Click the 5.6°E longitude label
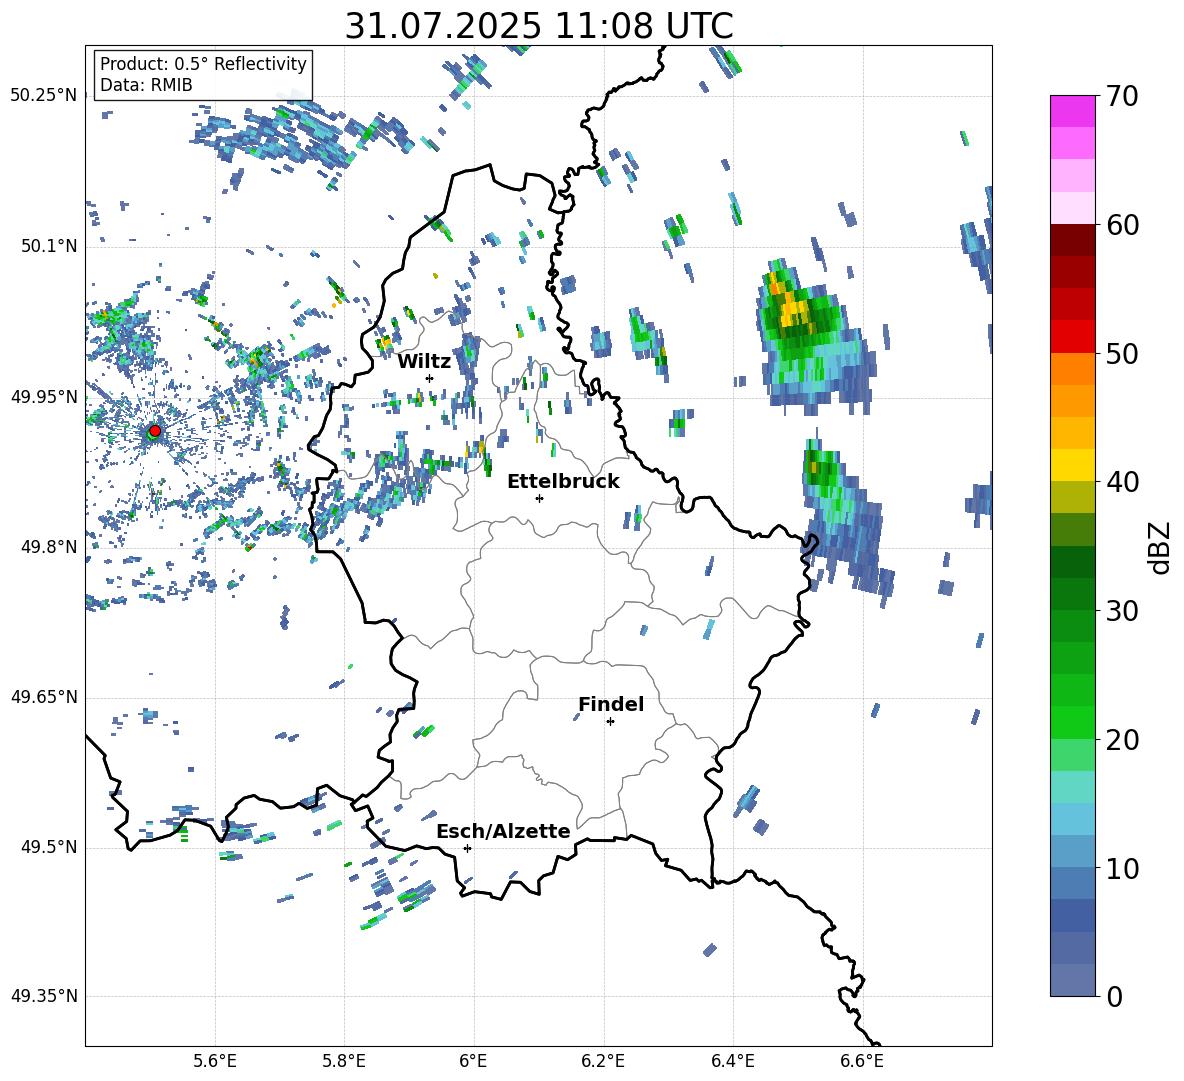Screen dimensions: 1184x1081 pos(215,1062)
